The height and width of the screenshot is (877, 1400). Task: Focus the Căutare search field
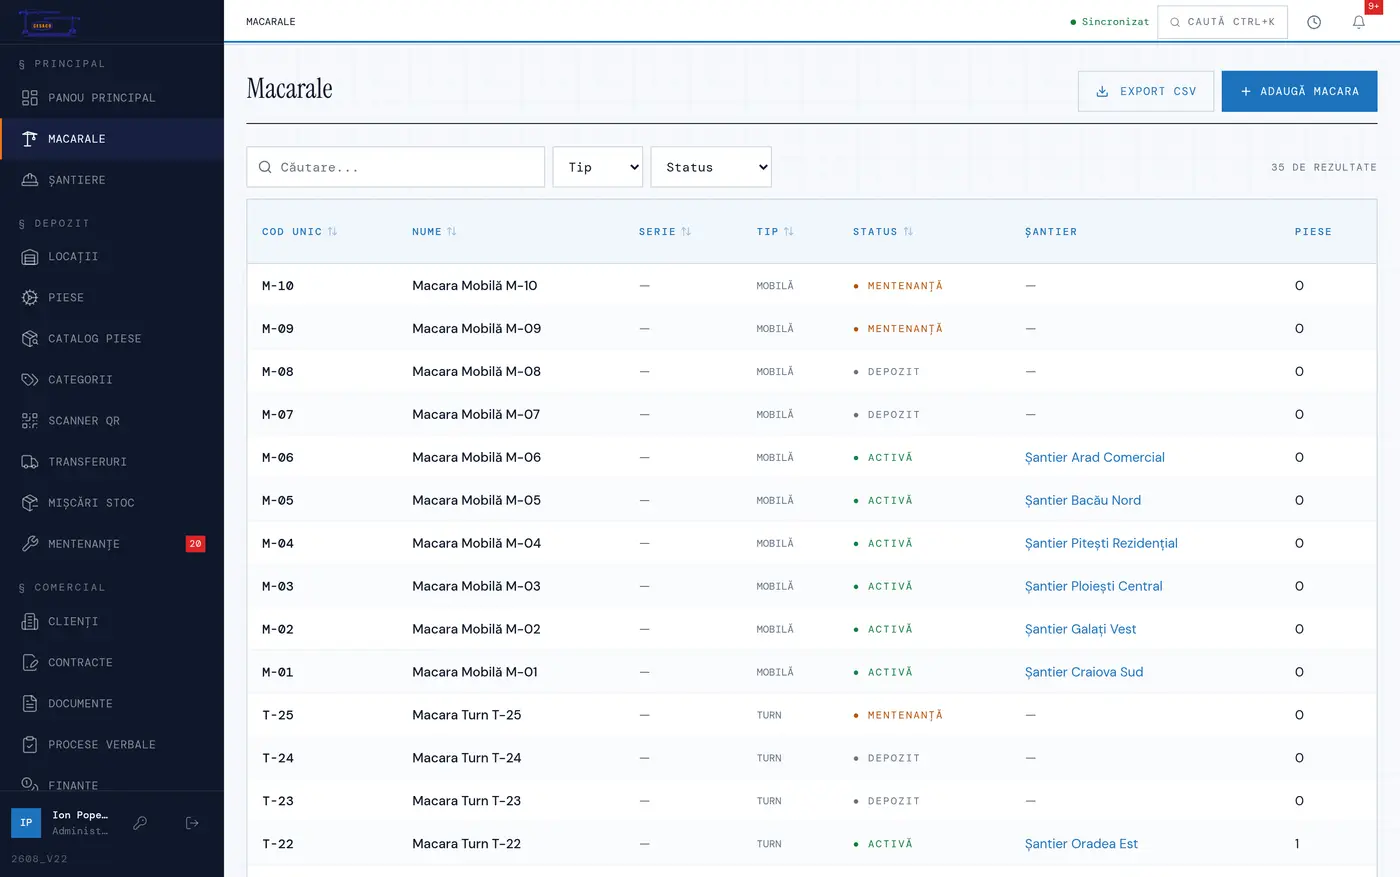(x=396, y=167)
